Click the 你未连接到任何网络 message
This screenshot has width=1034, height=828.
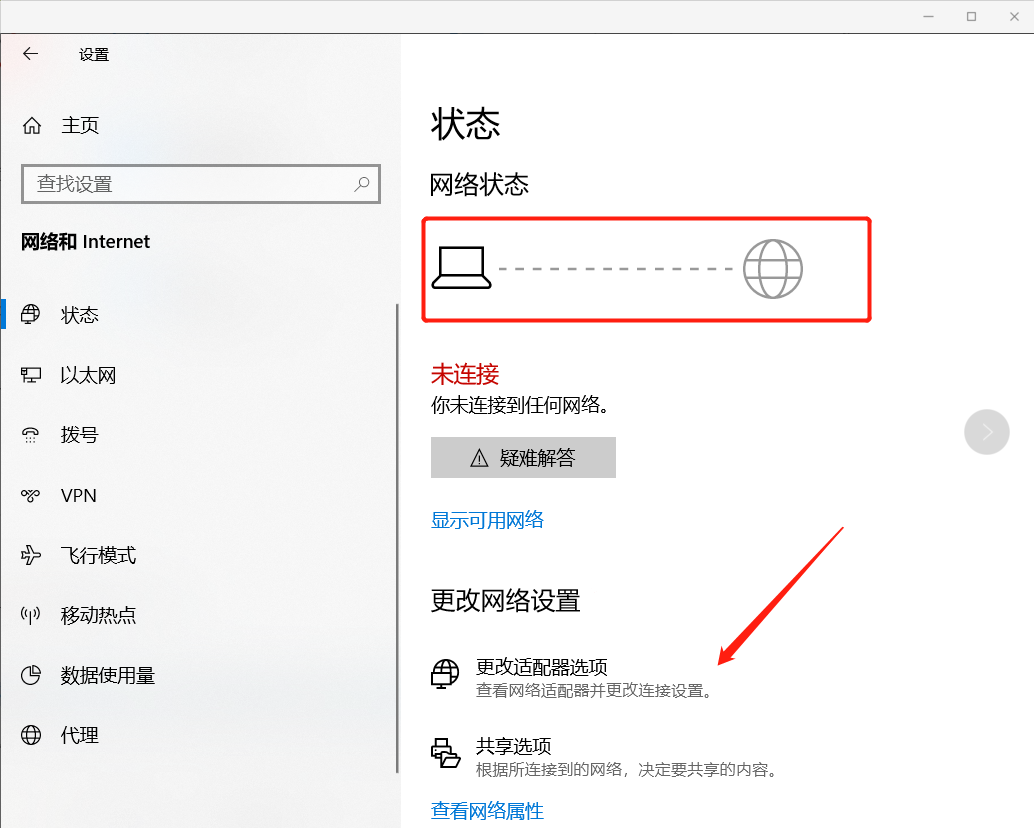click(x=520, y=405)
